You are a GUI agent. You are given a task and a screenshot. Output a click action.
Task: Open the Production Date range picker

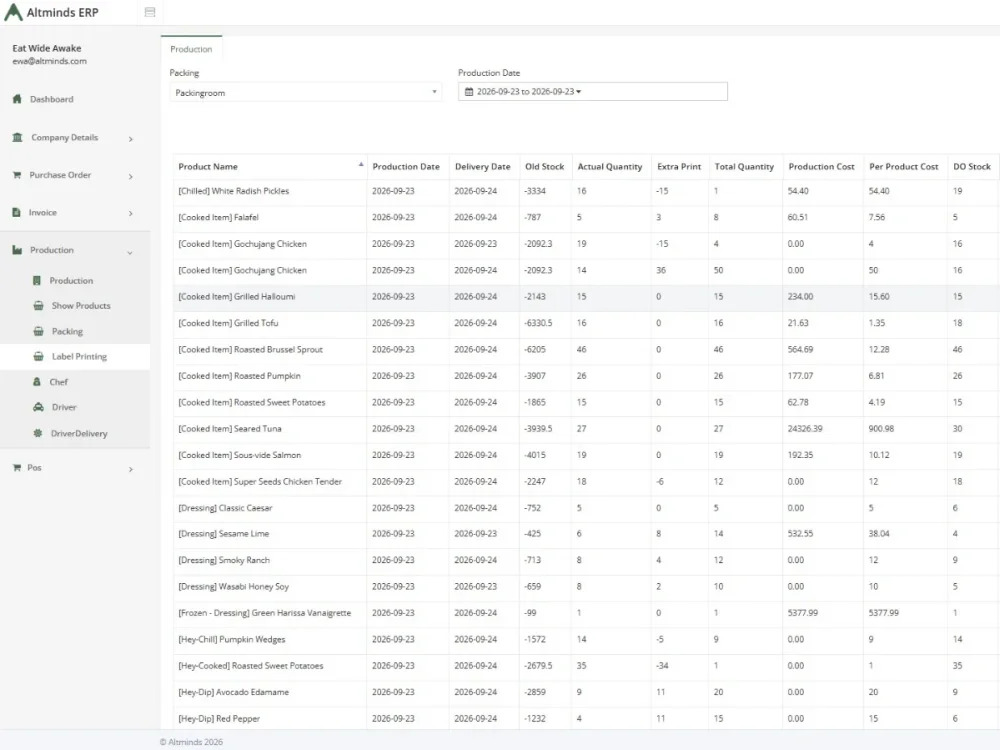coord(592,92)
